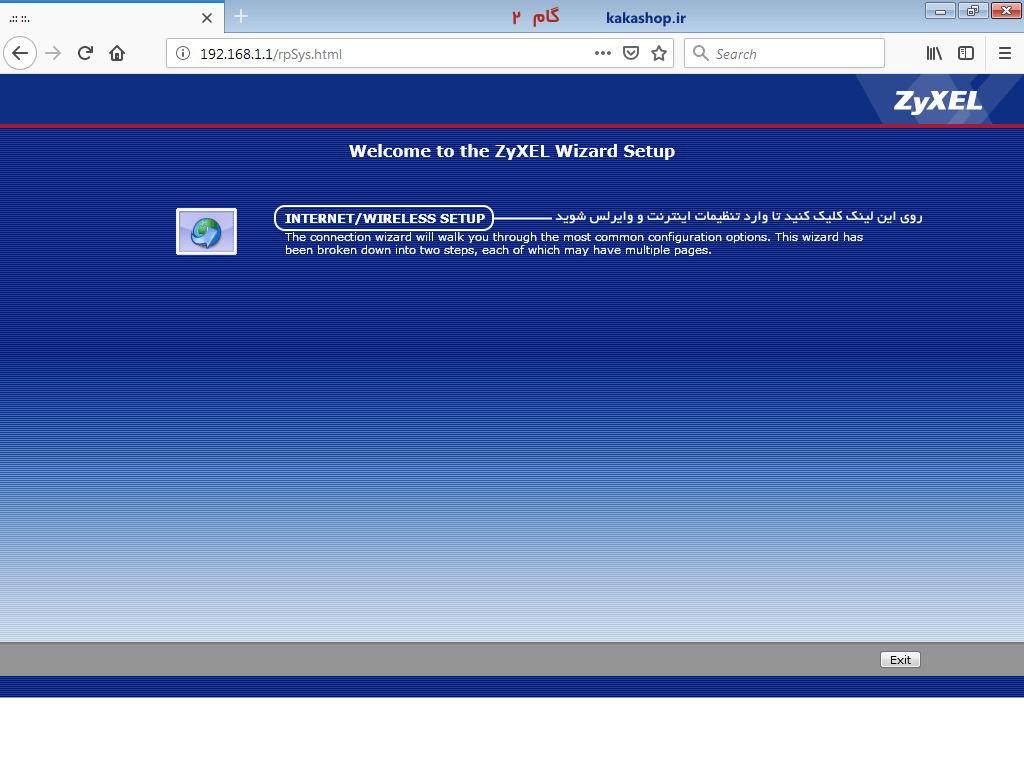Minimize the browser window

tap(940, 11)
